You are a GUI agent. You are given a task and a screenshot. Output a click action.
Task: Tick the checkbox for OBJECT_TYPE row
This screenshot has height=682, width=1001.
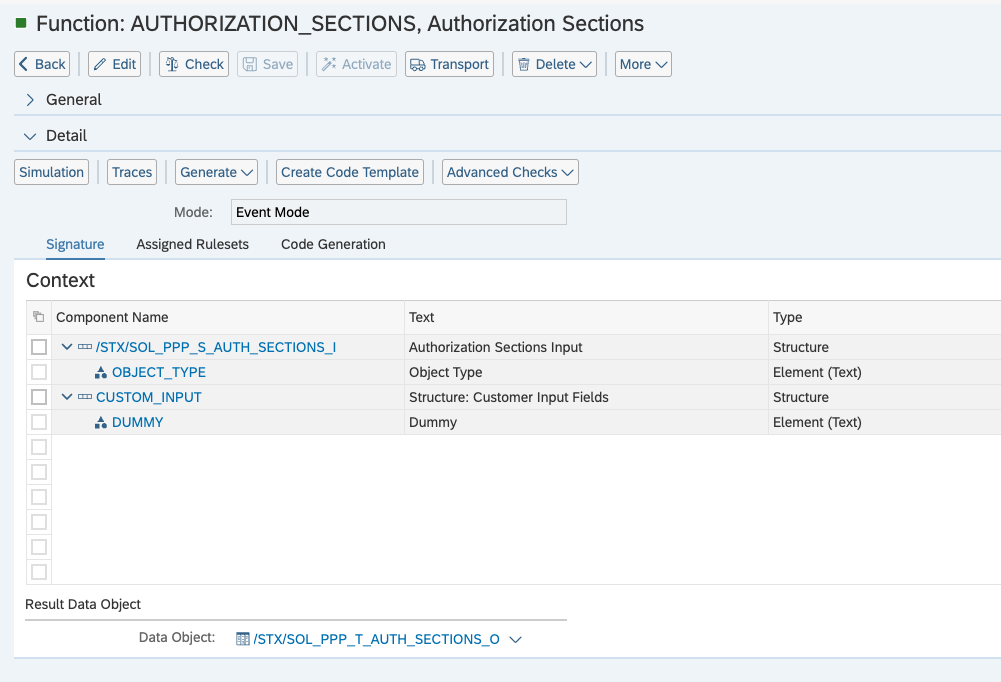pos(39,372)
